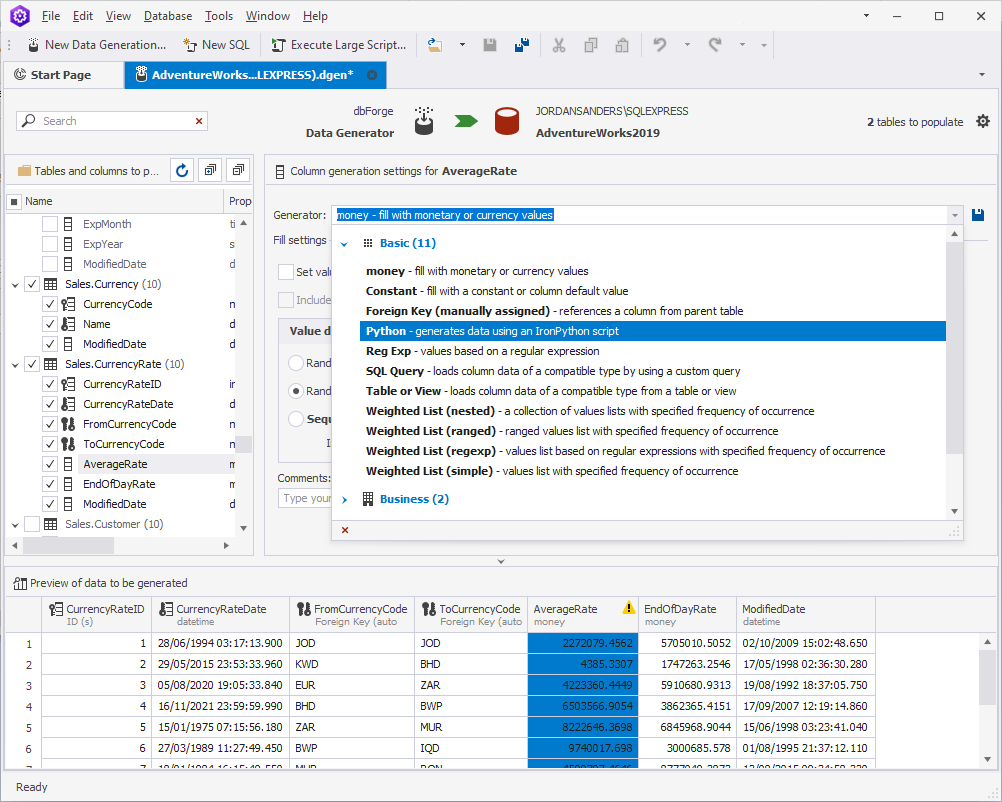1002x802 pixels.
Task: Open the Undo history dropdown arrow
Action: 687,45
